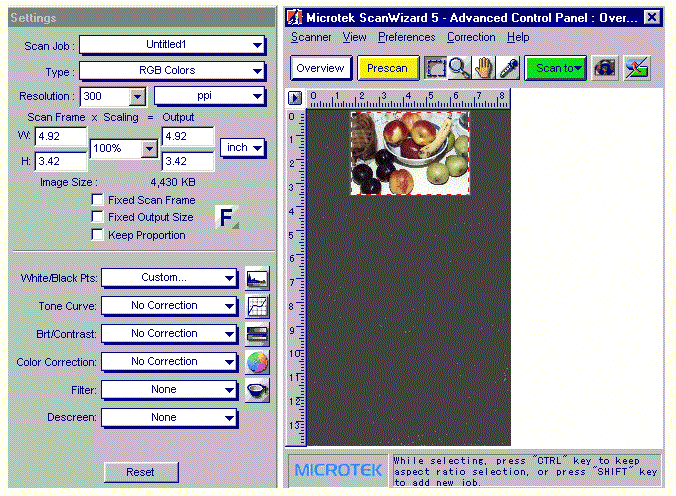Enable the Fixed Scan Frame checkbox

97,200
